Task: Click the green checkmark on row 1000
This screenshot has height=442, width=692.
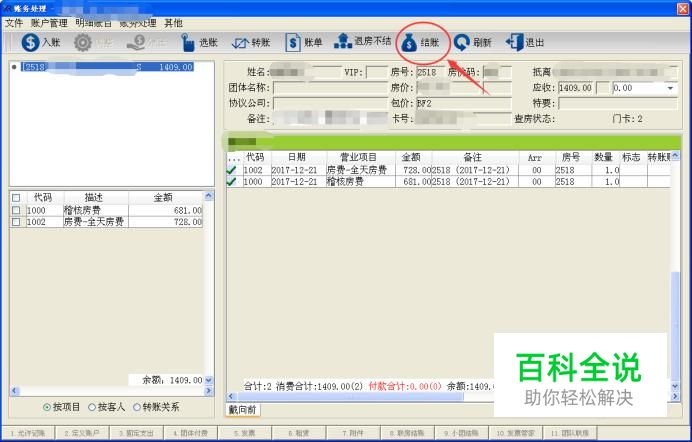Action: 231,181
